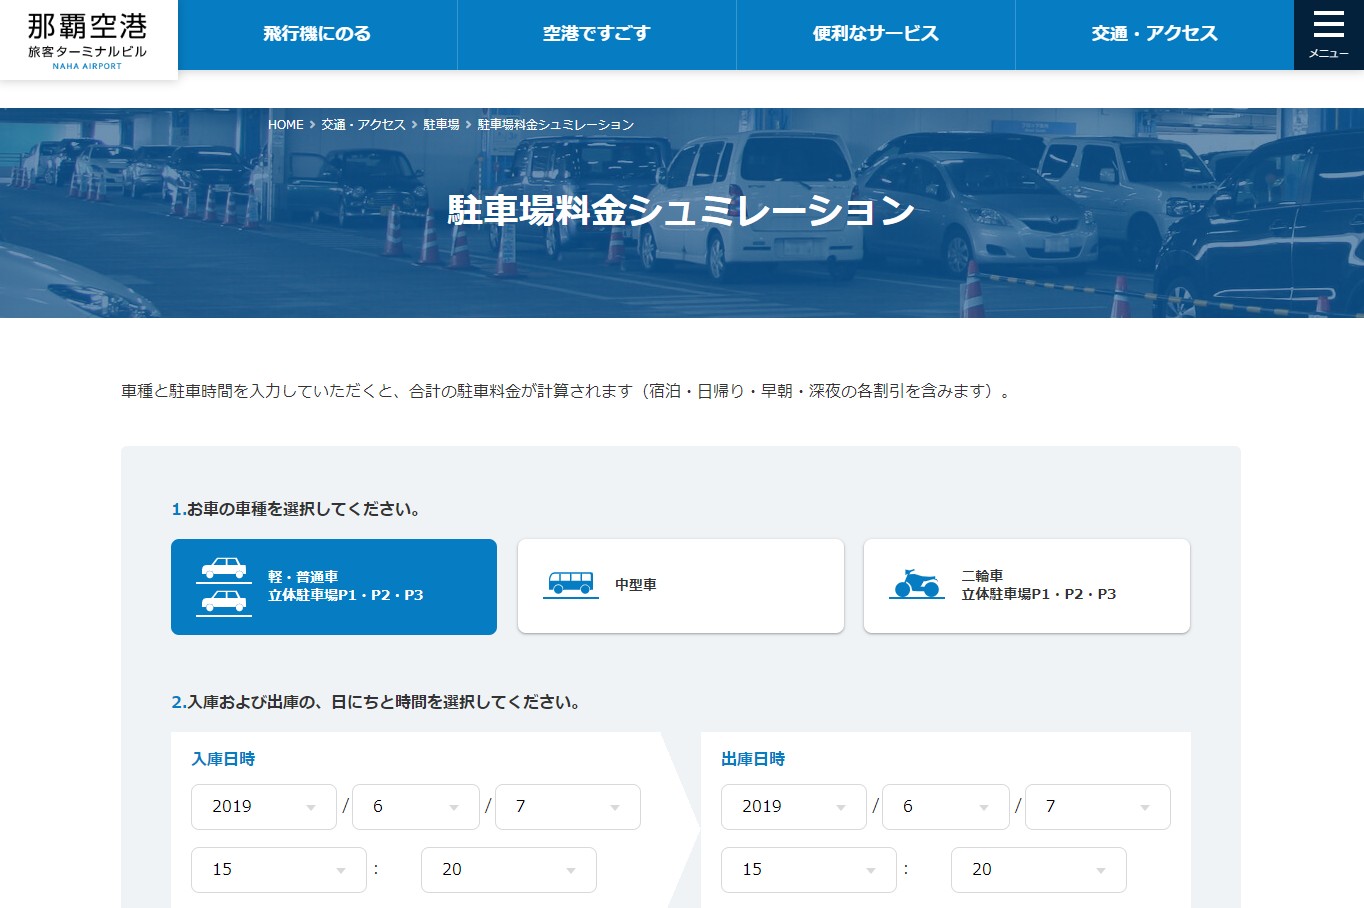Click the page heading 駐車場料金シュミレーション
Image resolution: width=1364 pixels, height=908 pixels.
pos(681,210)
